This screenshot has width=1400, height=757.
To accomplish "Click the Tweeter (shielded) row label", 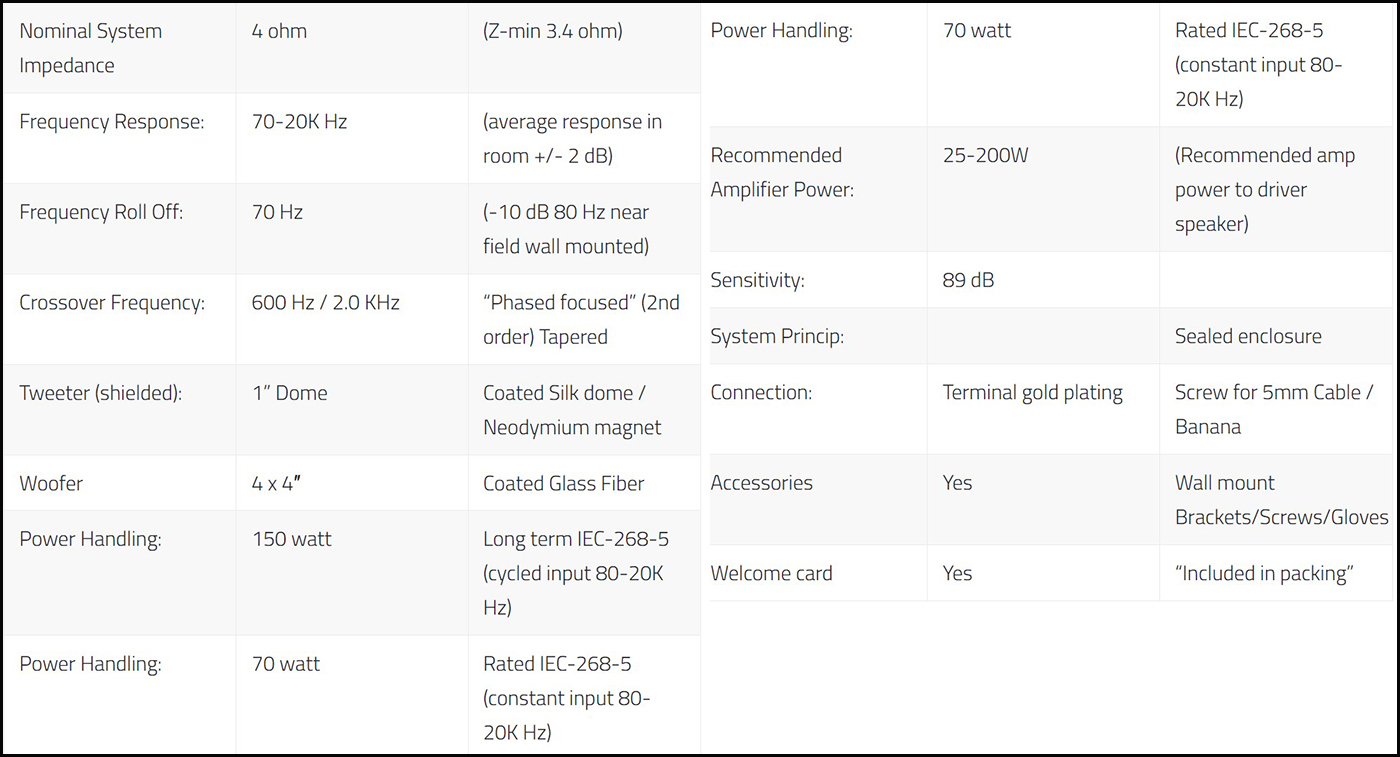I will click(100, 393).
